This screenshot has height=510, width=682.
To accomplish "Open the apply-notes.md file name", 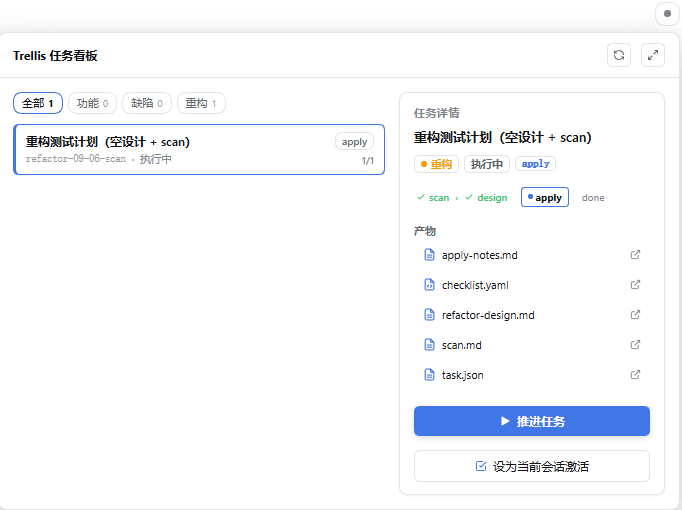I will point(479,255).
